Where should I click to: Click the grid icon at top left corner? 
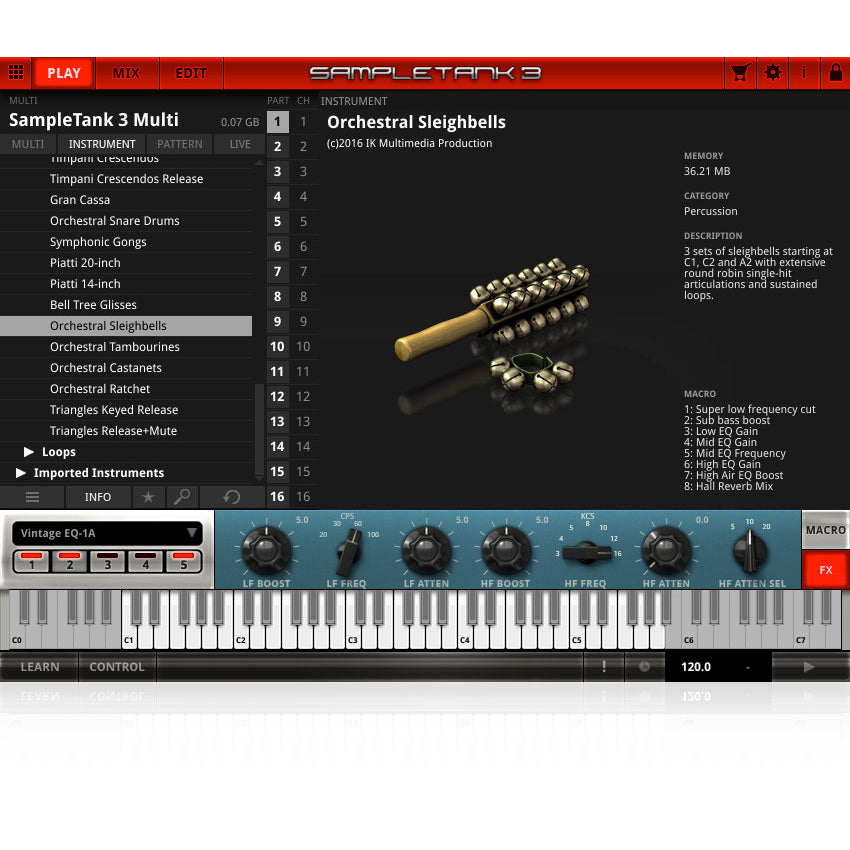(x=16, y=73)
